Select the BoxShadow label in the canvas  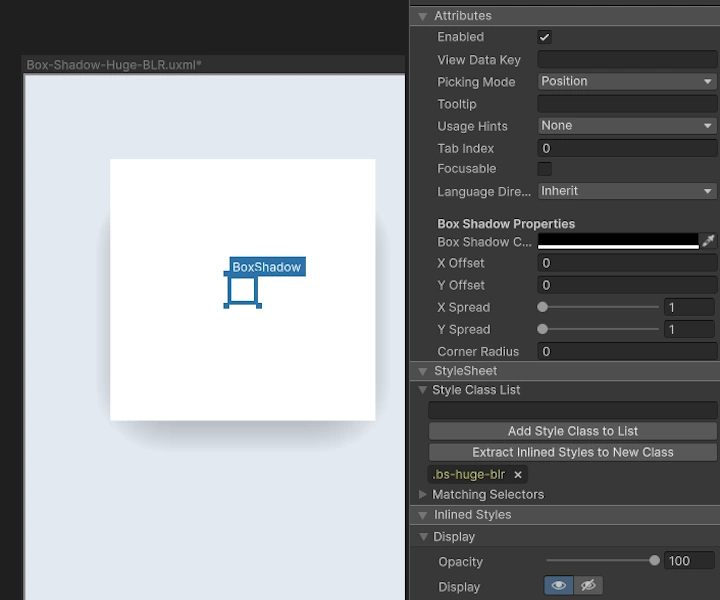267,267
